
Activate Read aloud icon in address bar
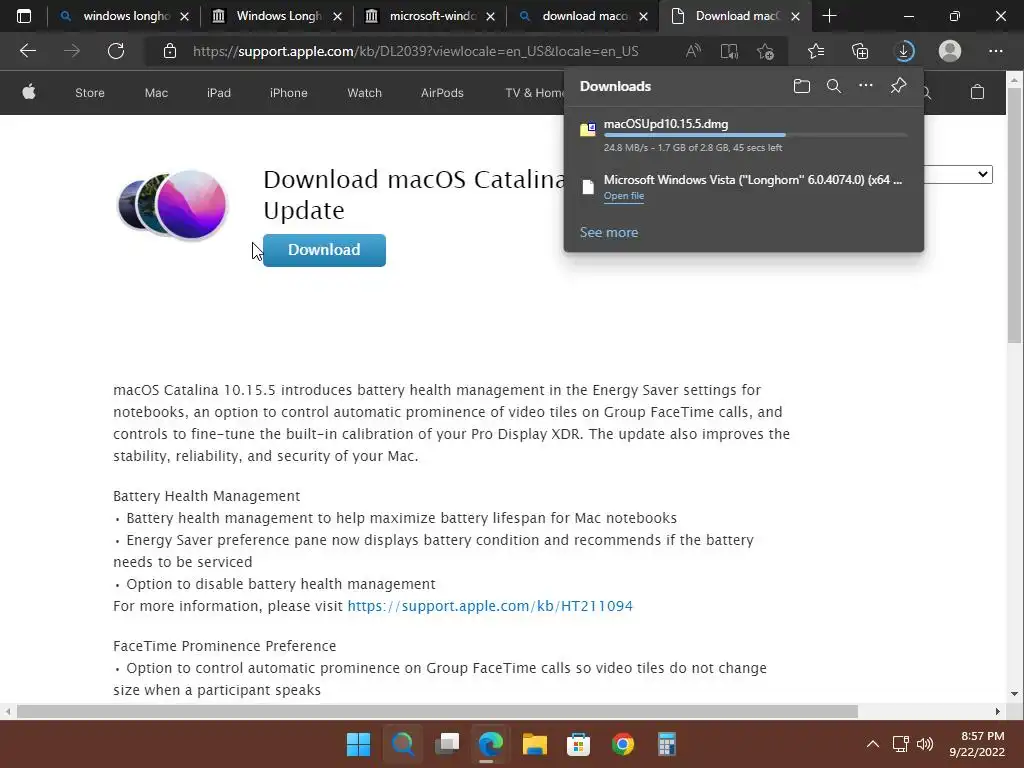694,51
